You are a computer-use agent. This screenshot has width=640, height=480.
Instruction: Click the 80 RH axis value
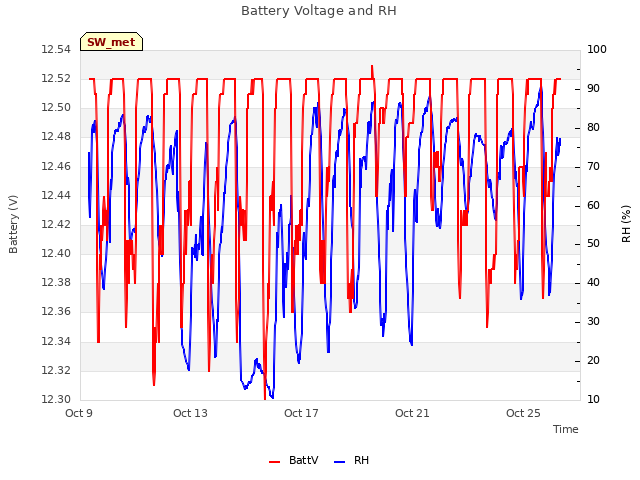coord(593,127)
